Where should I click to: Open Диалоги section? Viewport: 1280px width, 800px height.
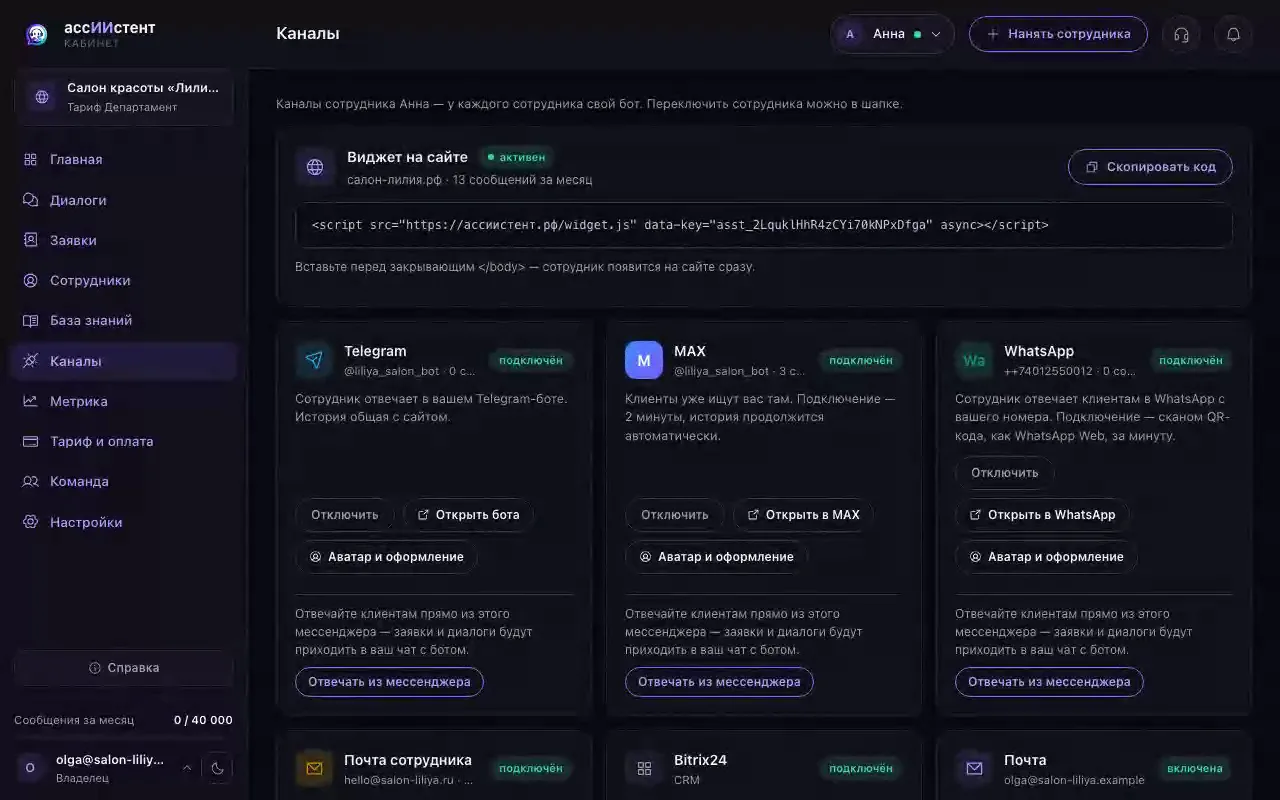pyautogui.click(x=124, y=200)
